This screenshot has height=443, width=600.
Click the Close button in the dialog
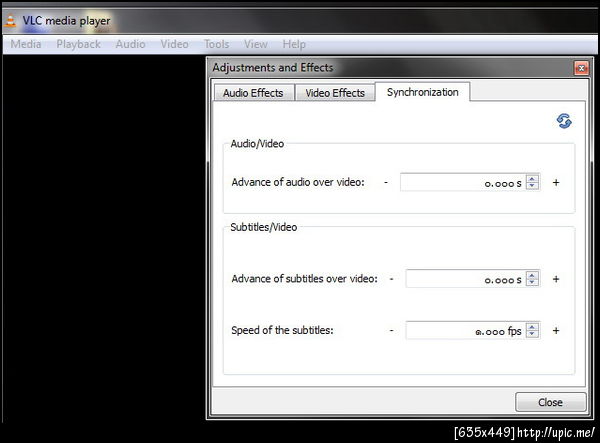tap(551, 402)
